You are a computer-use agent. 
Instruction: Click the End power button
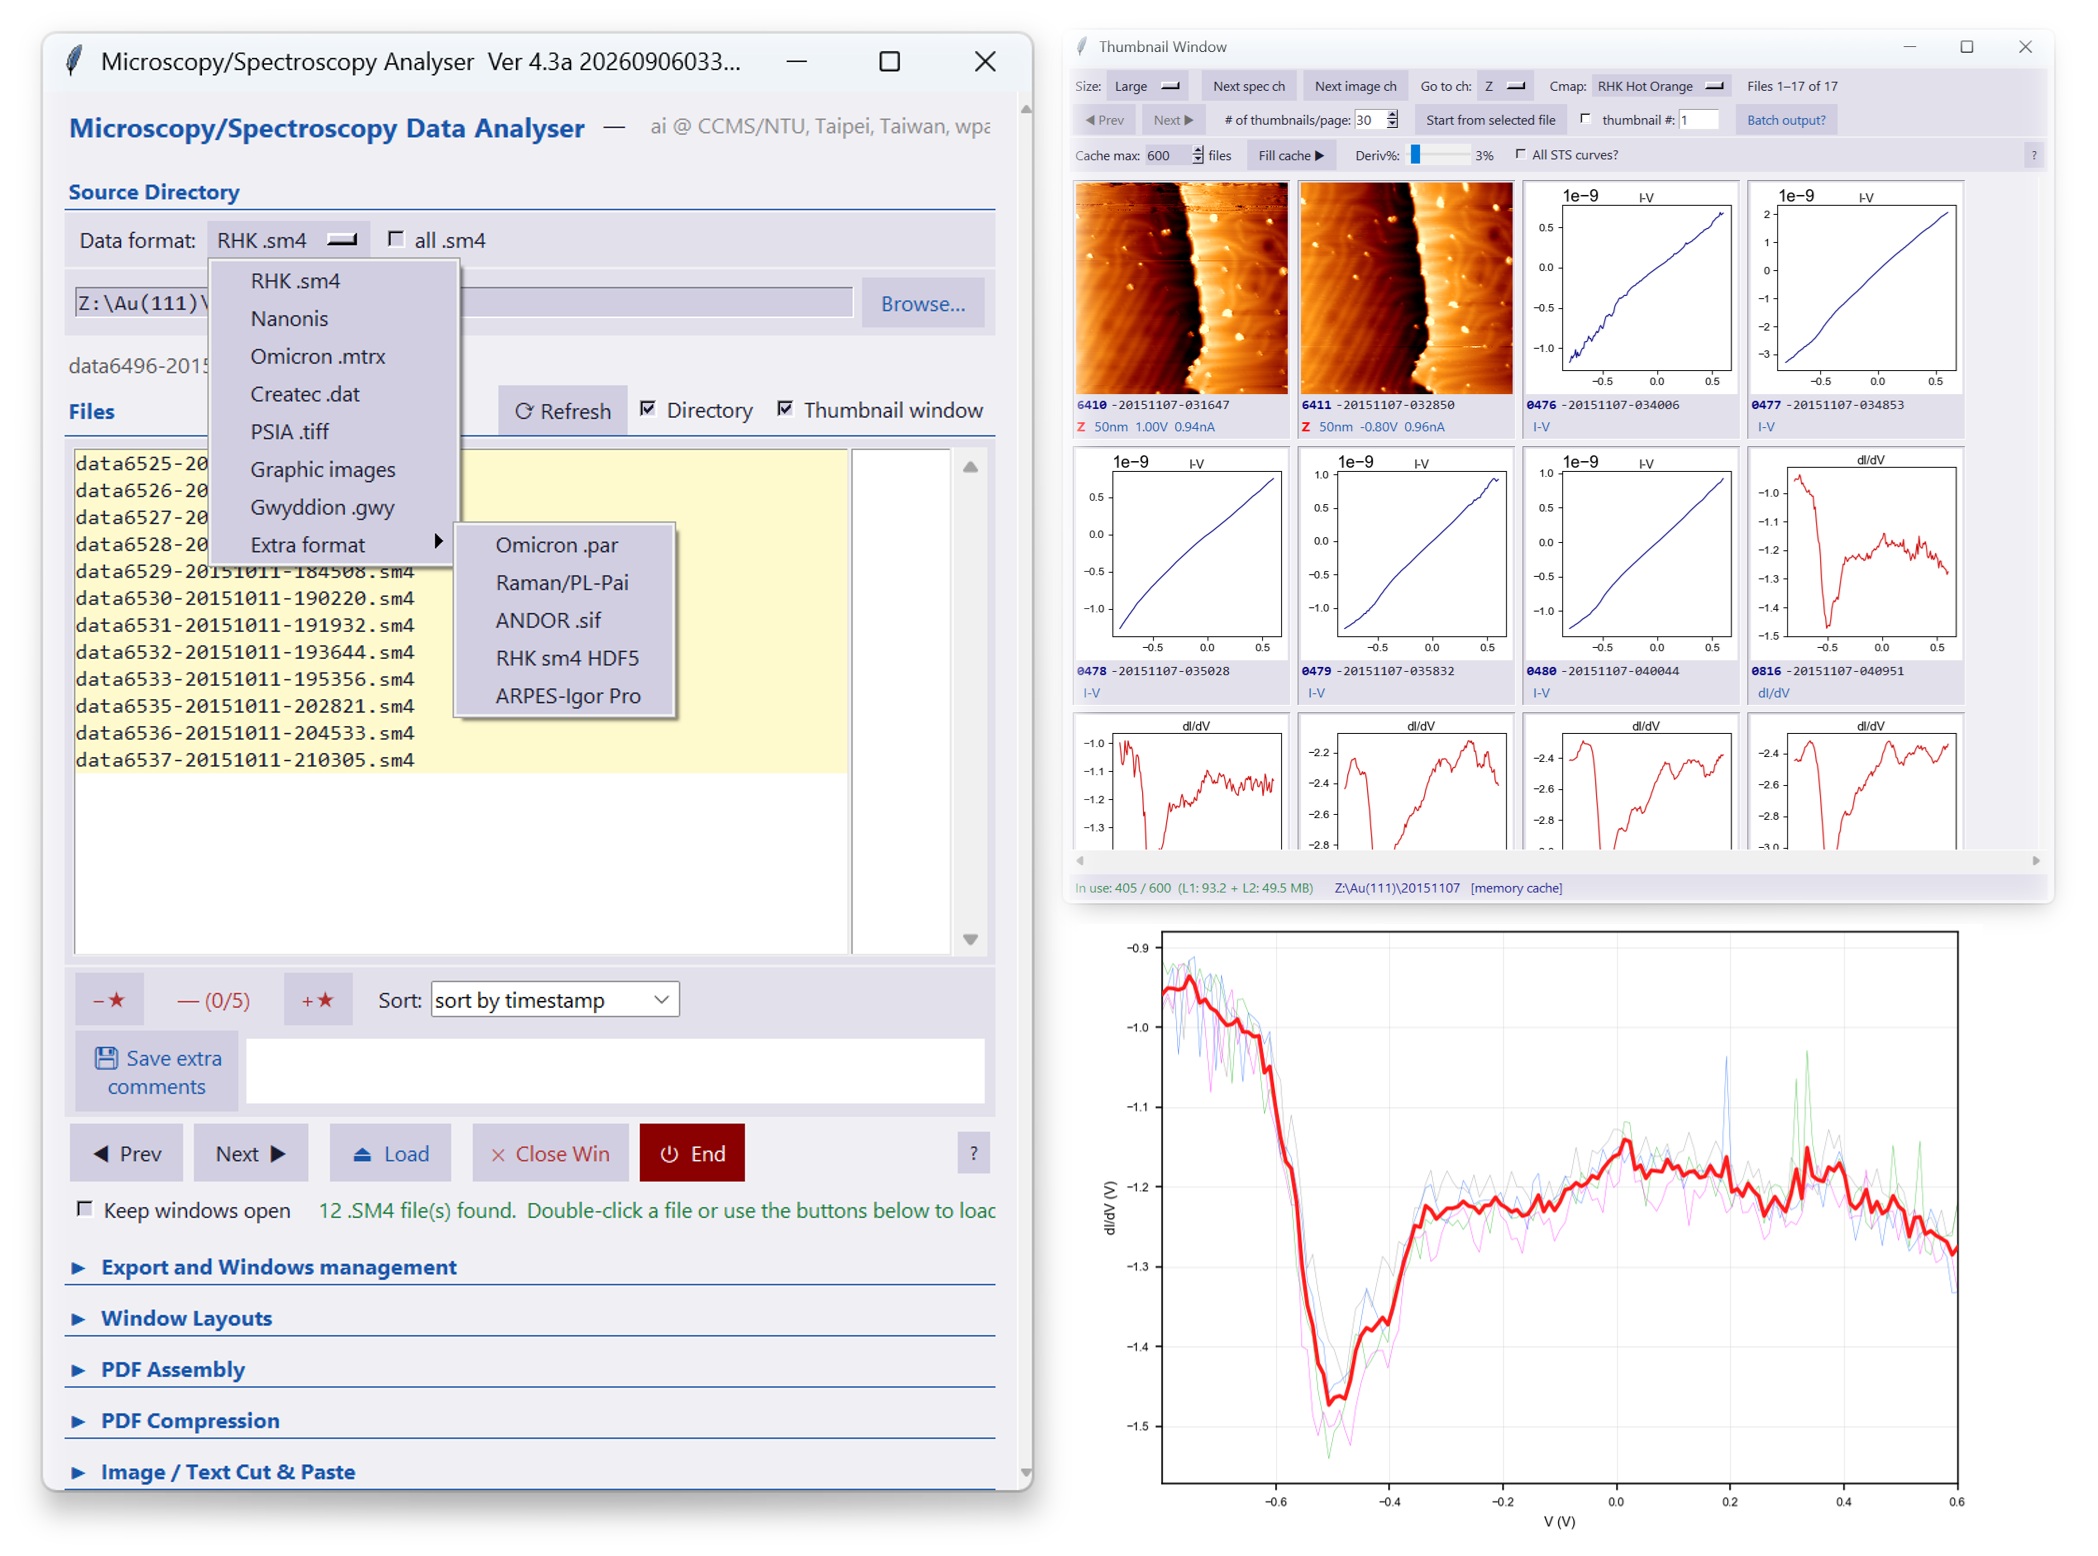(692, 1154)
